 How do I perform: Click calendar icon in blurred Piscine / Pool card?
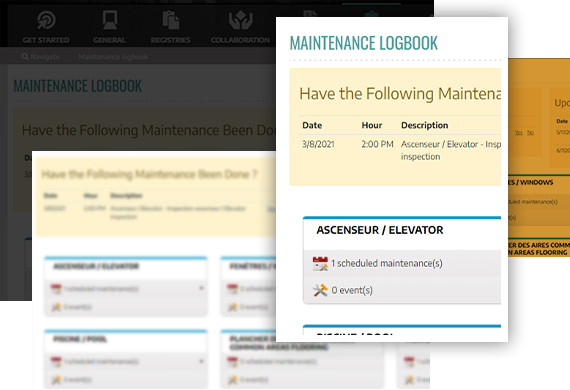tap(56, 362)
